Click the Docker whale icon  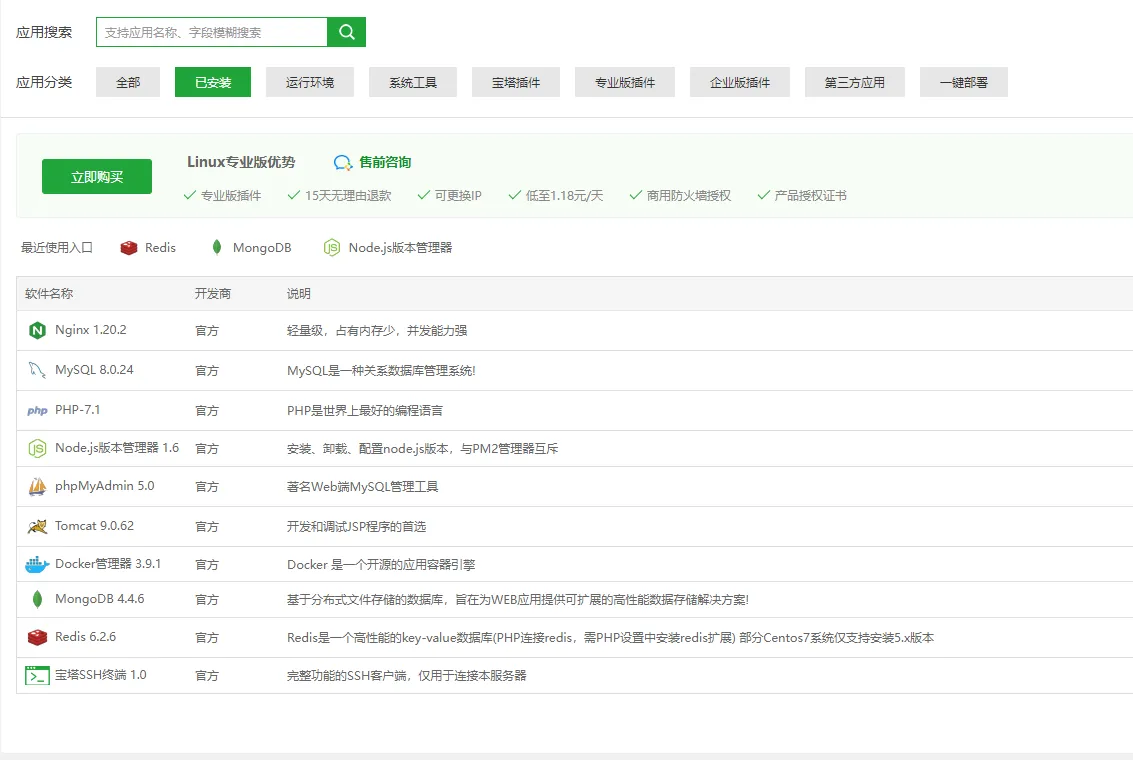click(x=37, y=564)
